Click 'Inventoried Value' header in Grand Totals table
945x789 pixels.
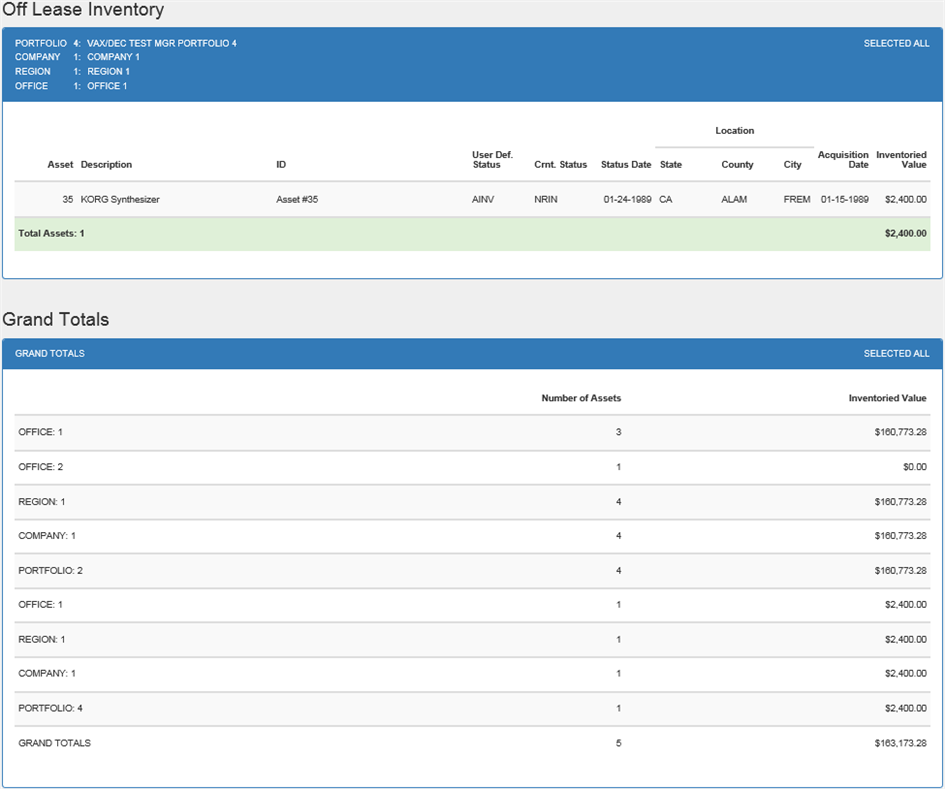(887, 398)
